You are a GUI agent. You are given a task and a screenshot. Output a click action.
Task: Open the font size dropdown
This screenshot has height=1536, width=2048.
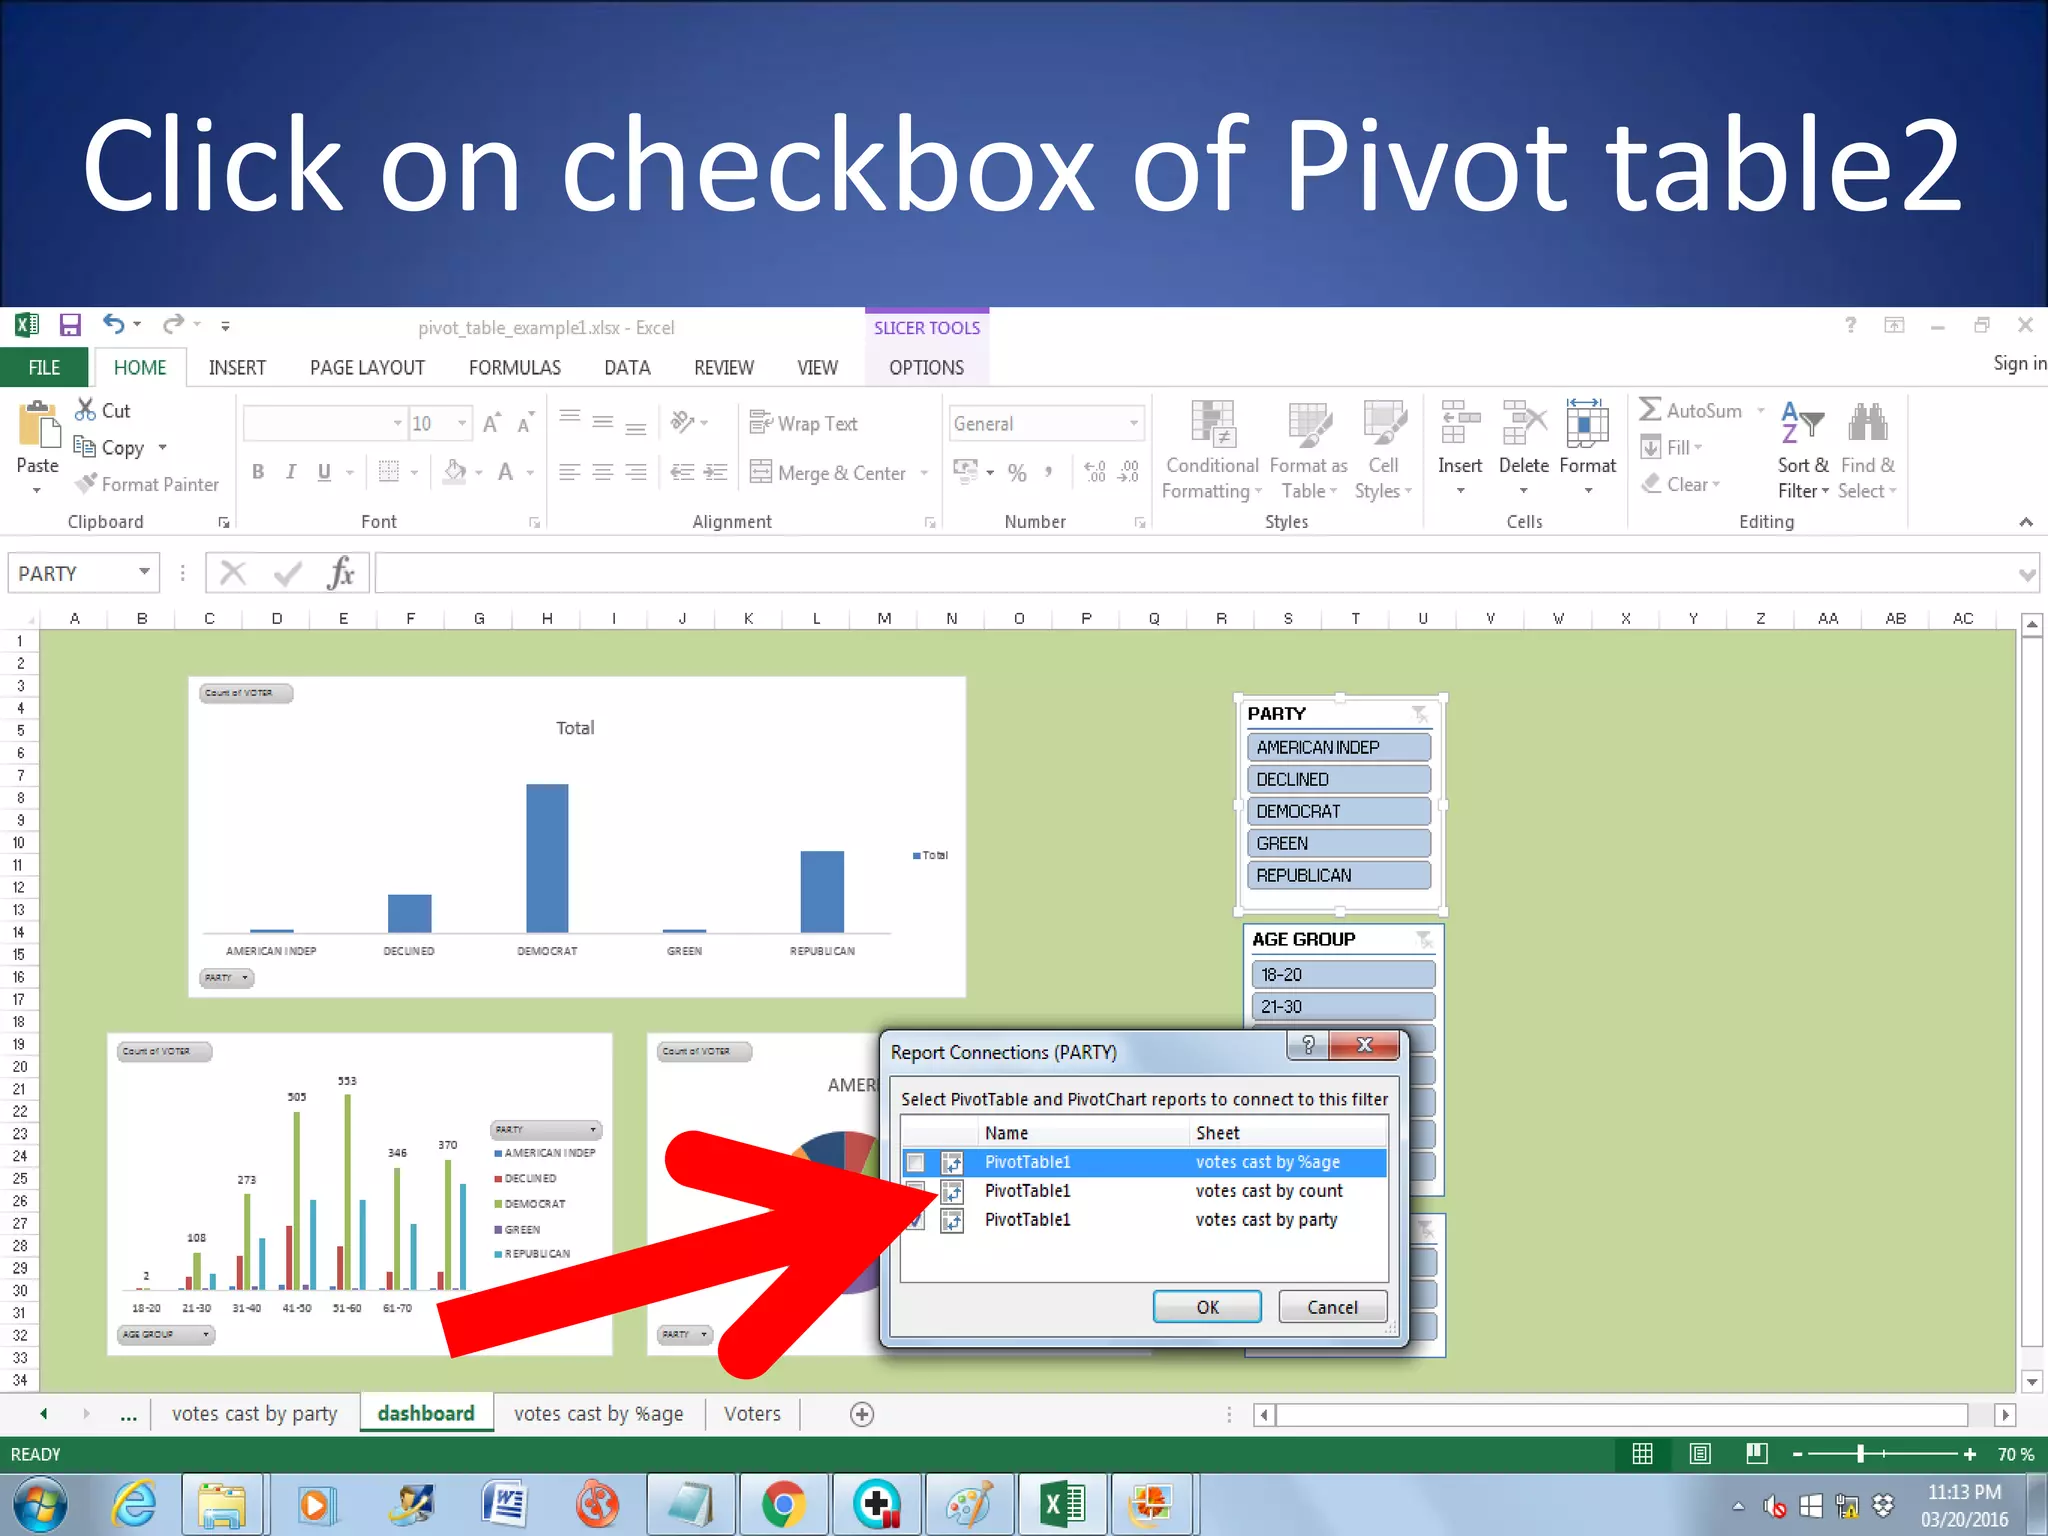[461, 424]
